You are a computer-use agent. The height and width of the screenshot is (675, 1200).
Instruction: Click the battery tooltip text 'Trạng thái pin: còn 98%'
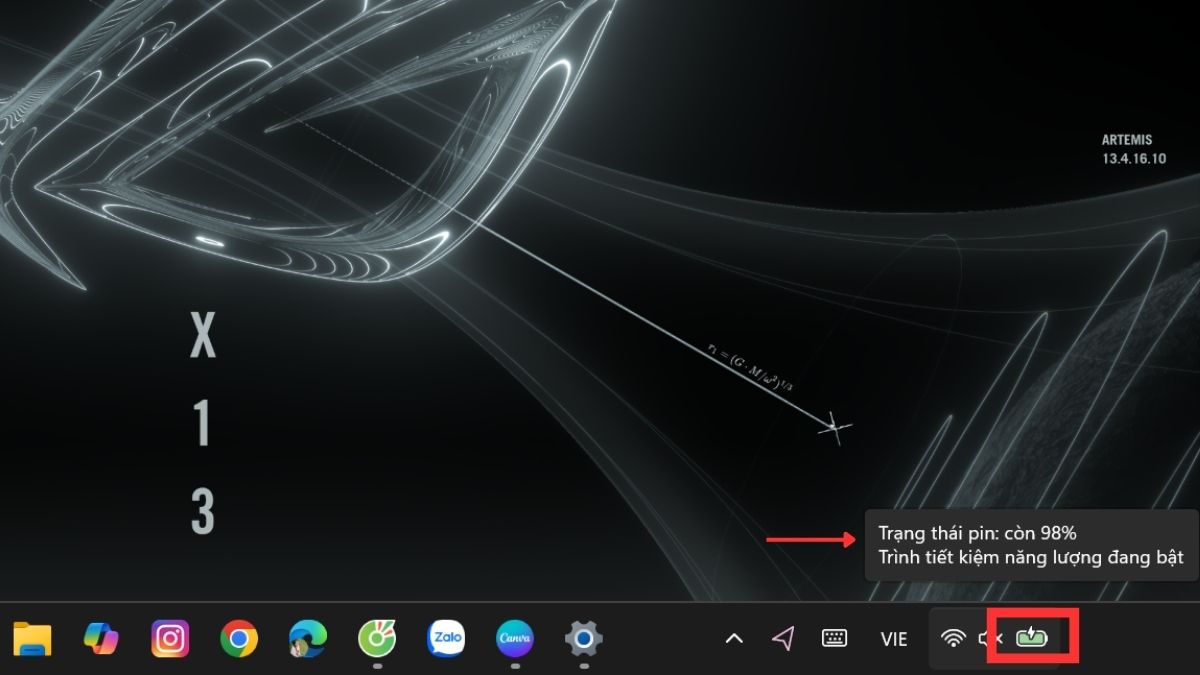pyautogui.click(x=977, y=533)
